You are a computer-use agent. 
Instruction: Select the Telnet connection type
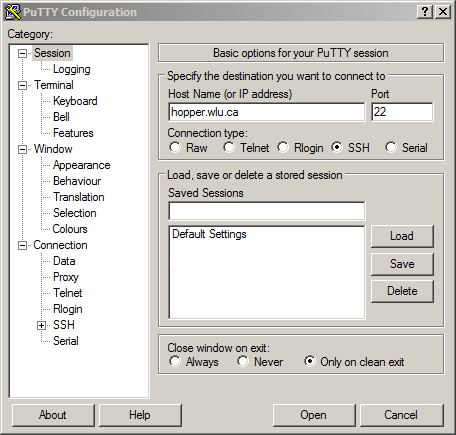point(229,147)
